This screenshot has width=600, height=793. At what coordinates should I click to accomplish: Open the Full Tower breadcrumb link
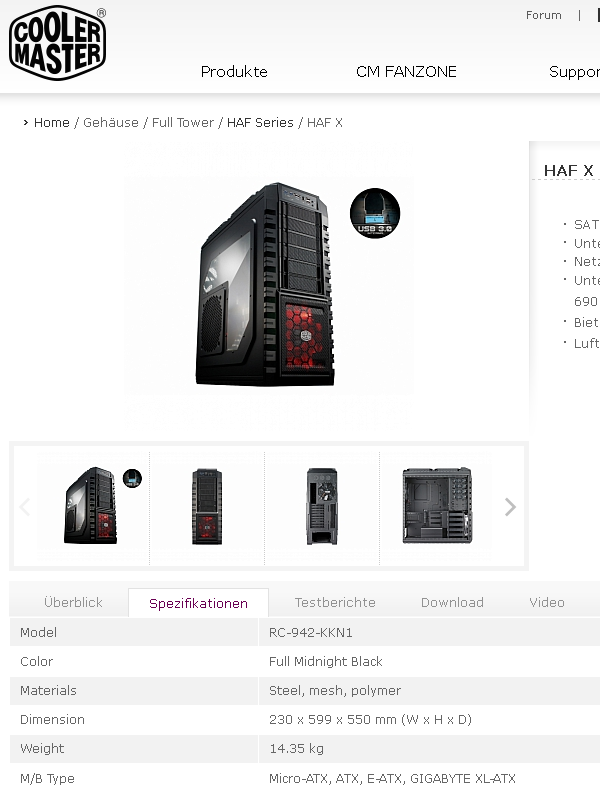(183, 122)
